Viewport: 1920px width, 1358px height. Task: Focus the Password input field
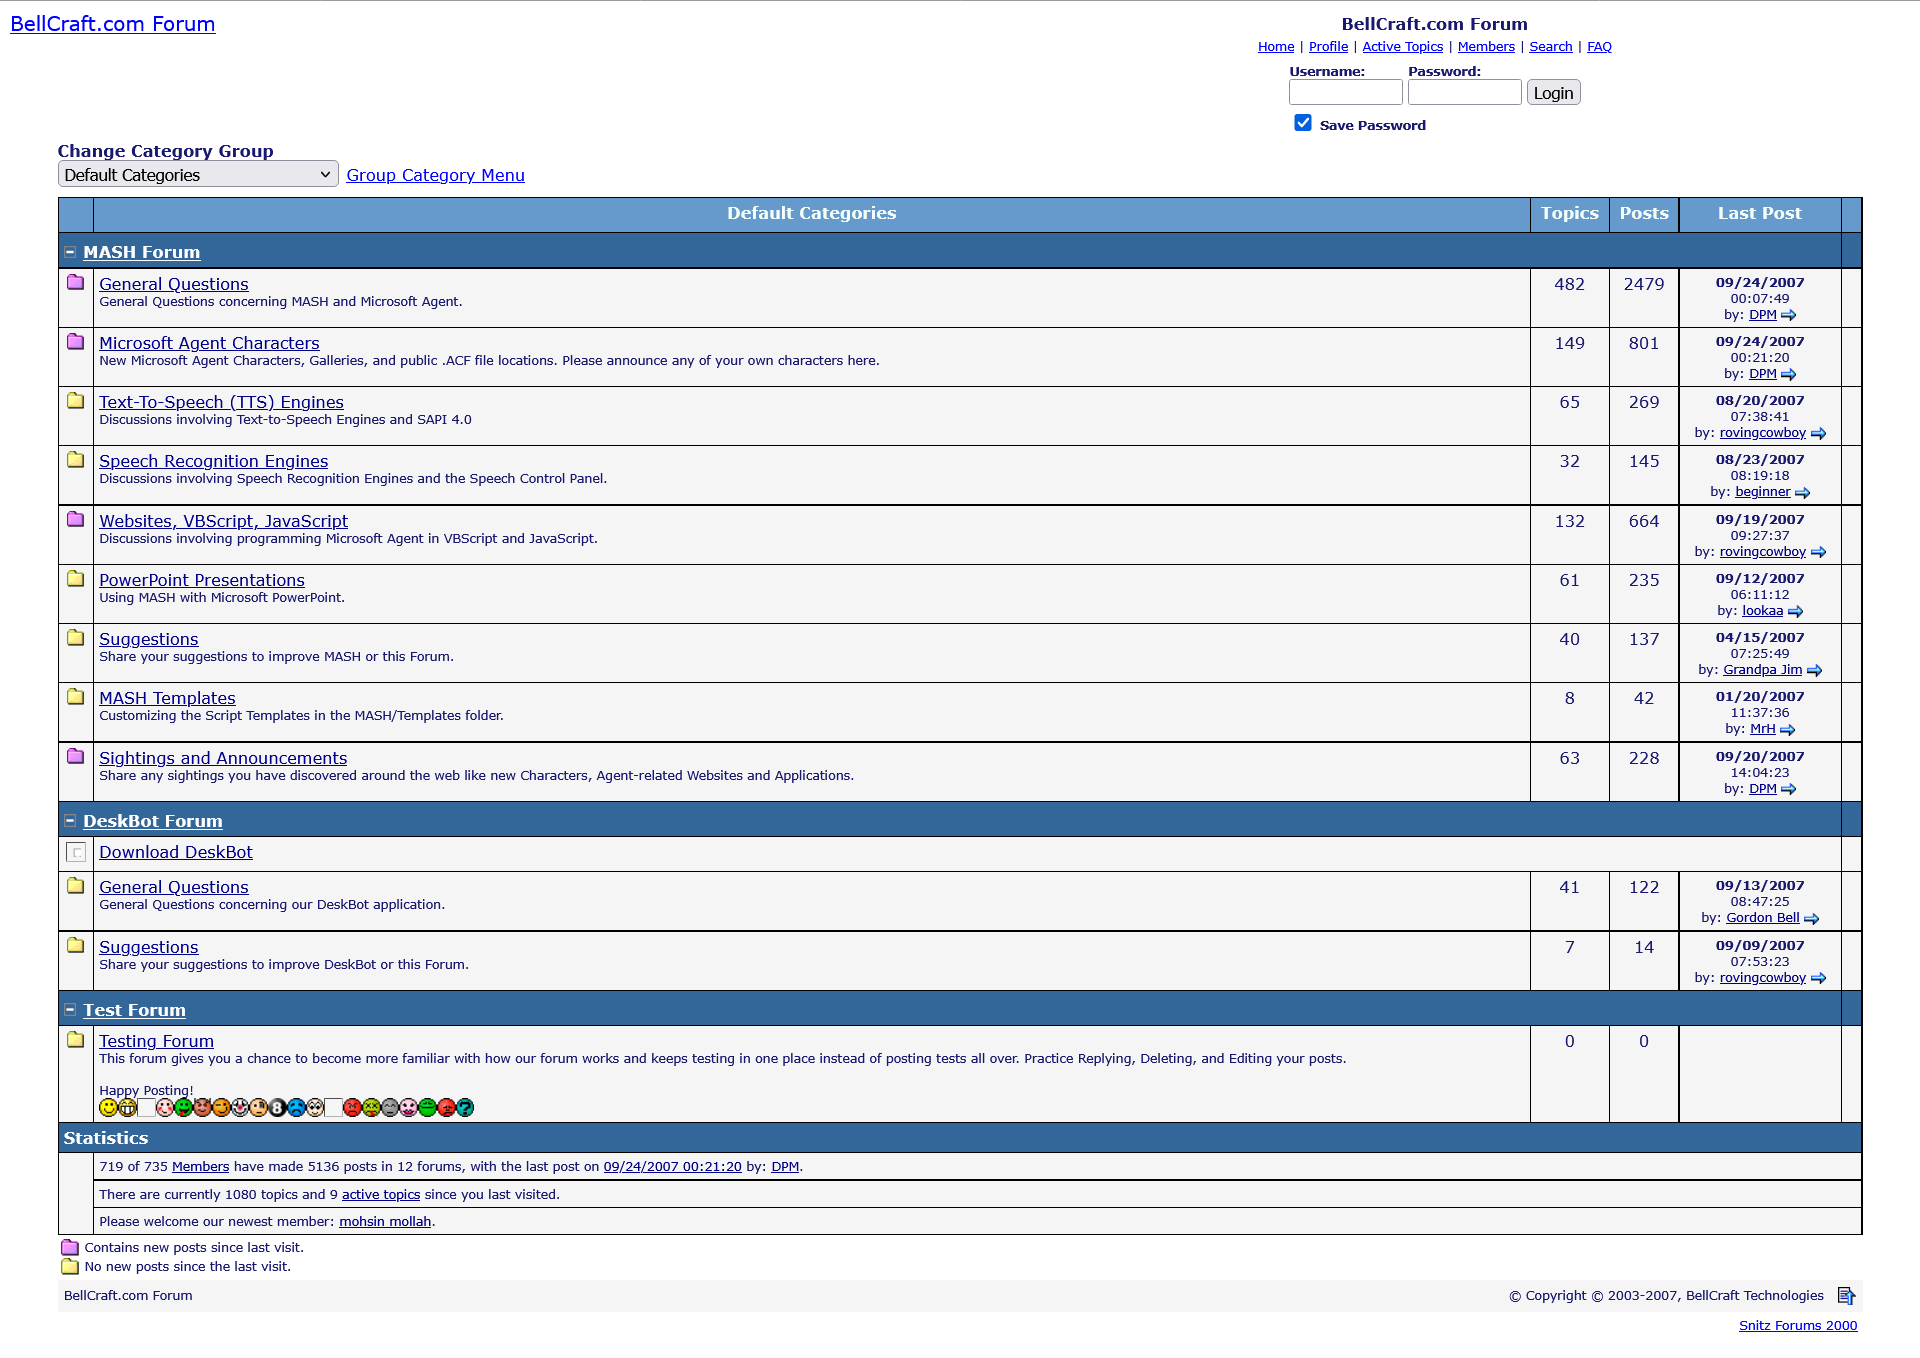(1464, 93)
